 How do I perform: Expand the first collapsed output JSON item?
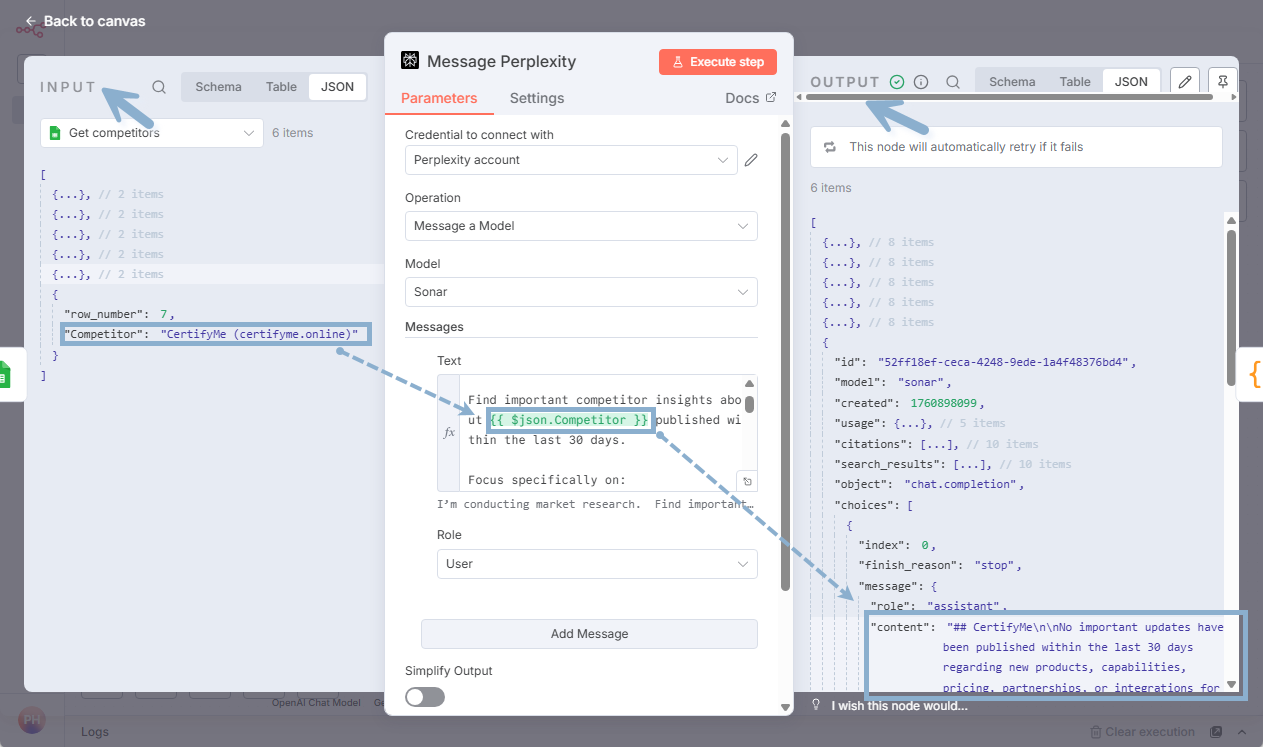tap(840, 242)
